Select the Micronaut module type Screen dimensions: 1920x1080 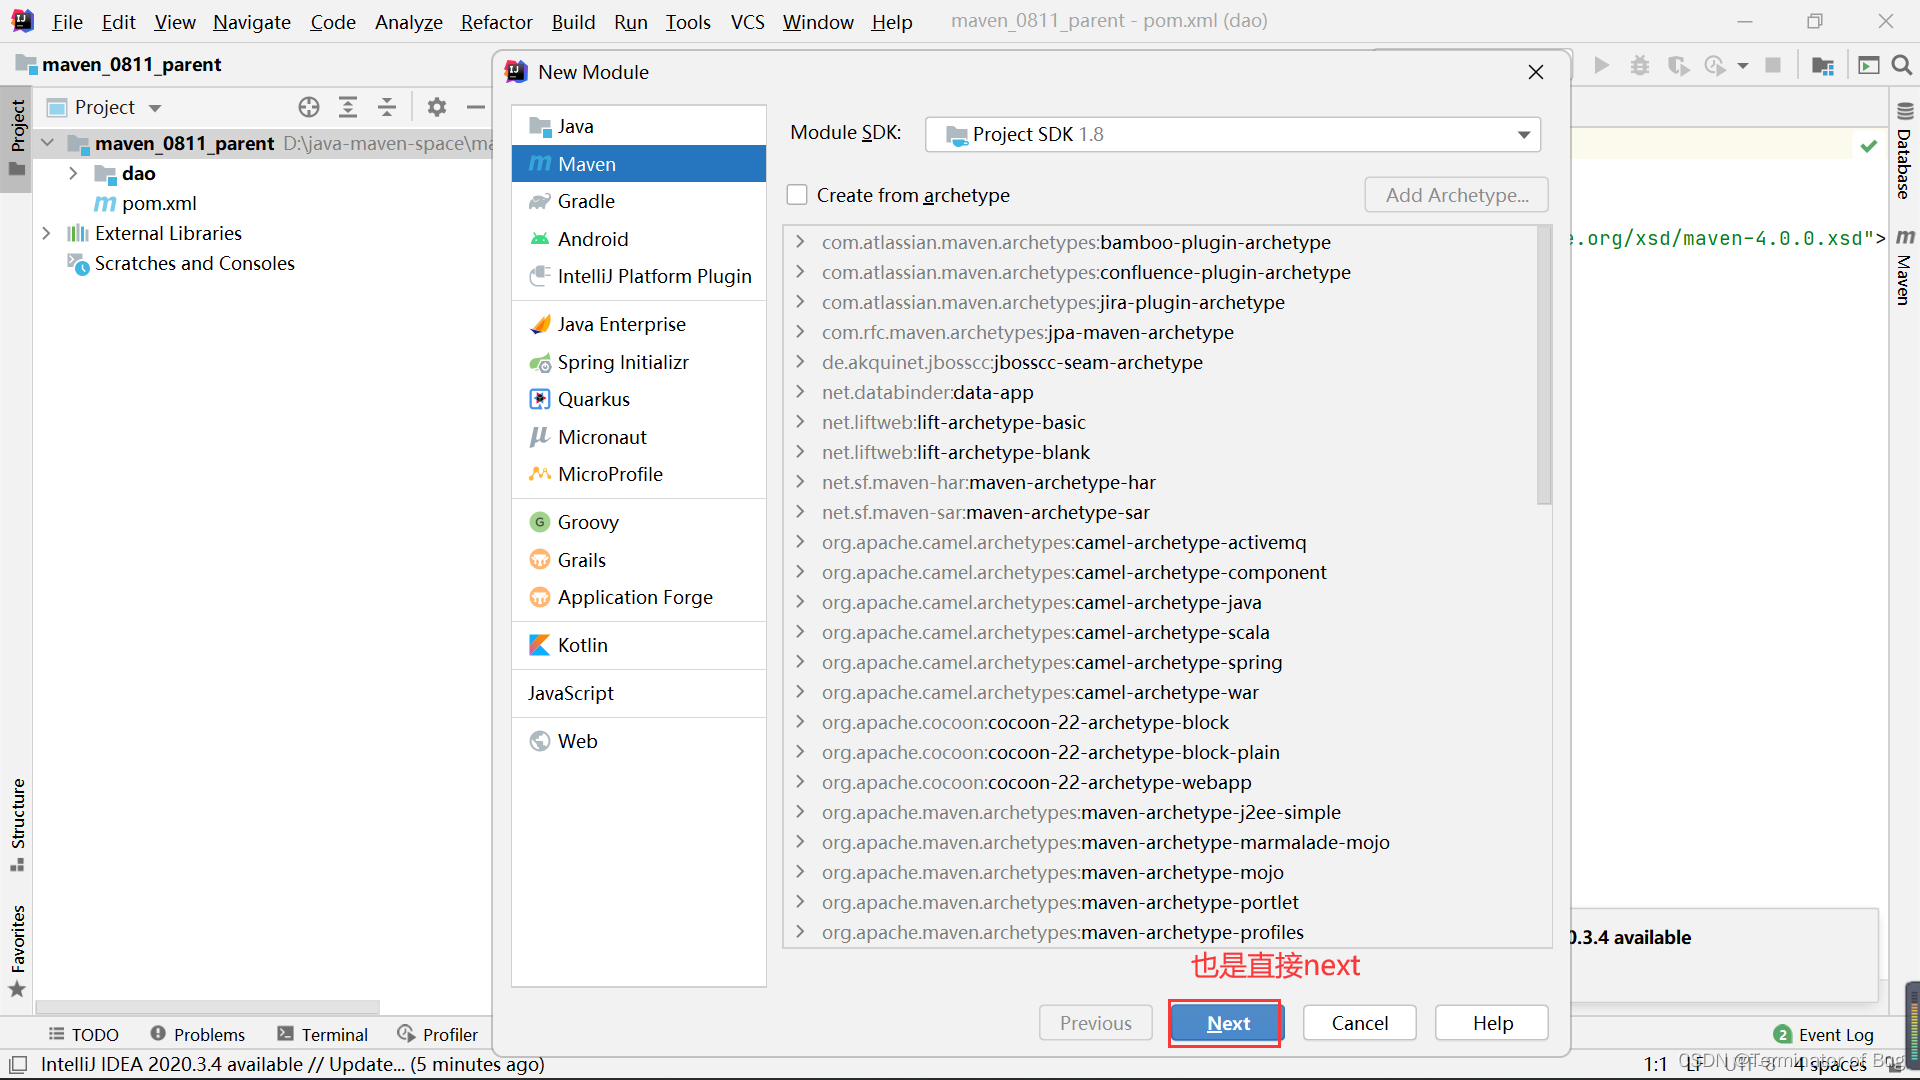click(x=638, y=437)
